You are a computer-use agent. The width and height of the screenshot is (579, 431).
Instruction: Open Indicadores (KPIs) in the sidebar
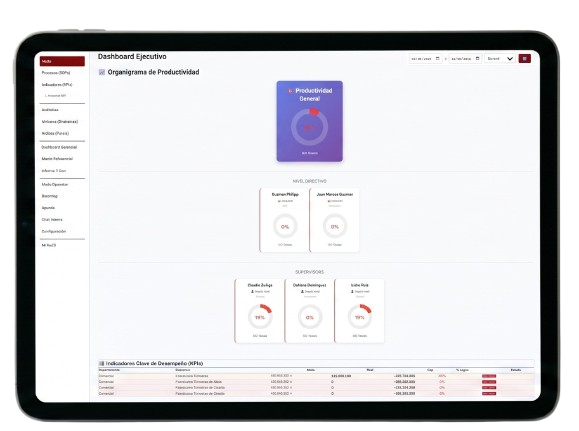(57, 85)
